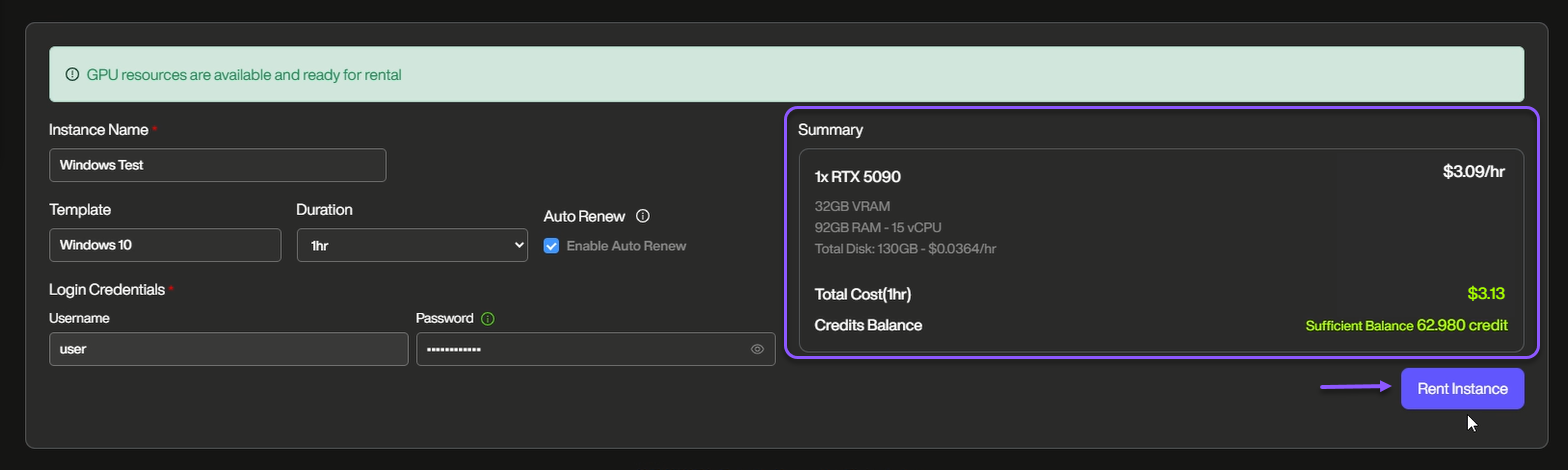
Task: Click the Enable Auto Renew label text
Action: pyautogui.click(x=626, y=246)
